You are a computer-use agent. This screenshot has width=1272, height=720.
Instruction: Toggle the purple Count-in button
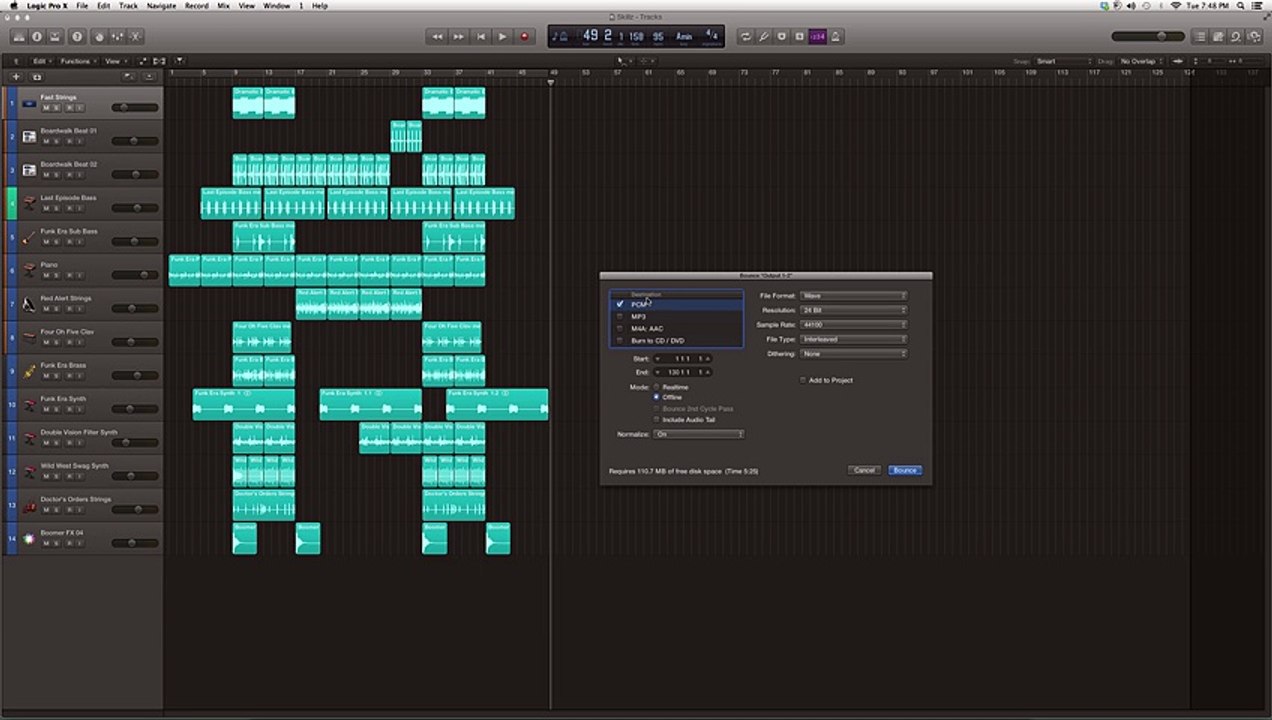pos(817,37)
